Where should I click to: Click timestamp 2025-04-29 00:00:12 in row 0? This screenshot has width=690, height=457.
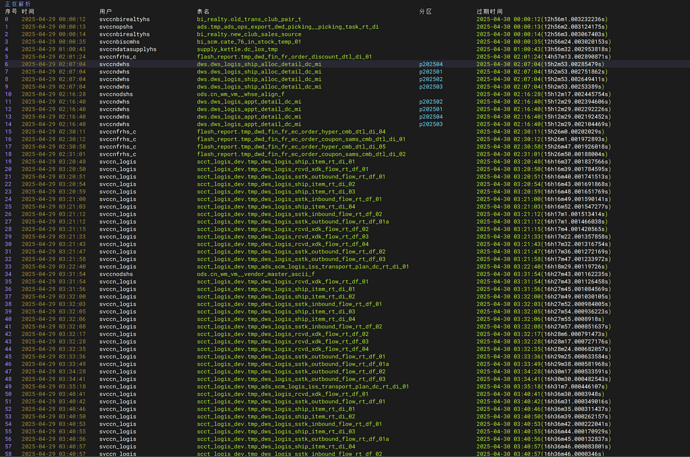point(53,19)
